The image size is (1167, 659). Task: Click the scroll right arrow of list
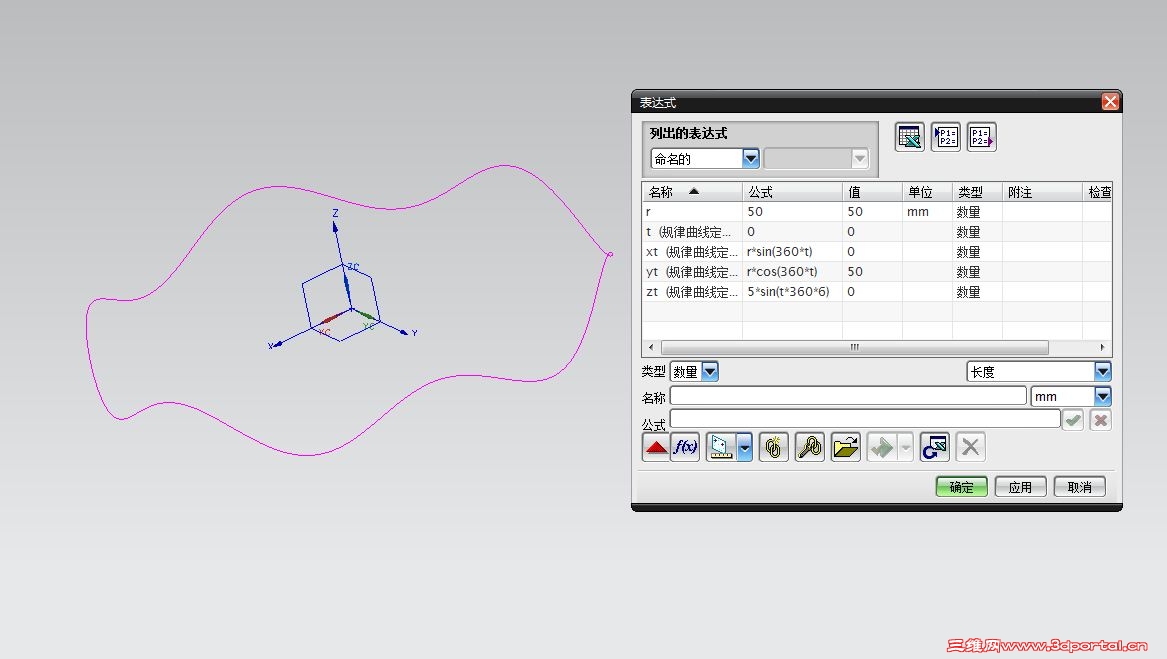[x=1102, y=347]
